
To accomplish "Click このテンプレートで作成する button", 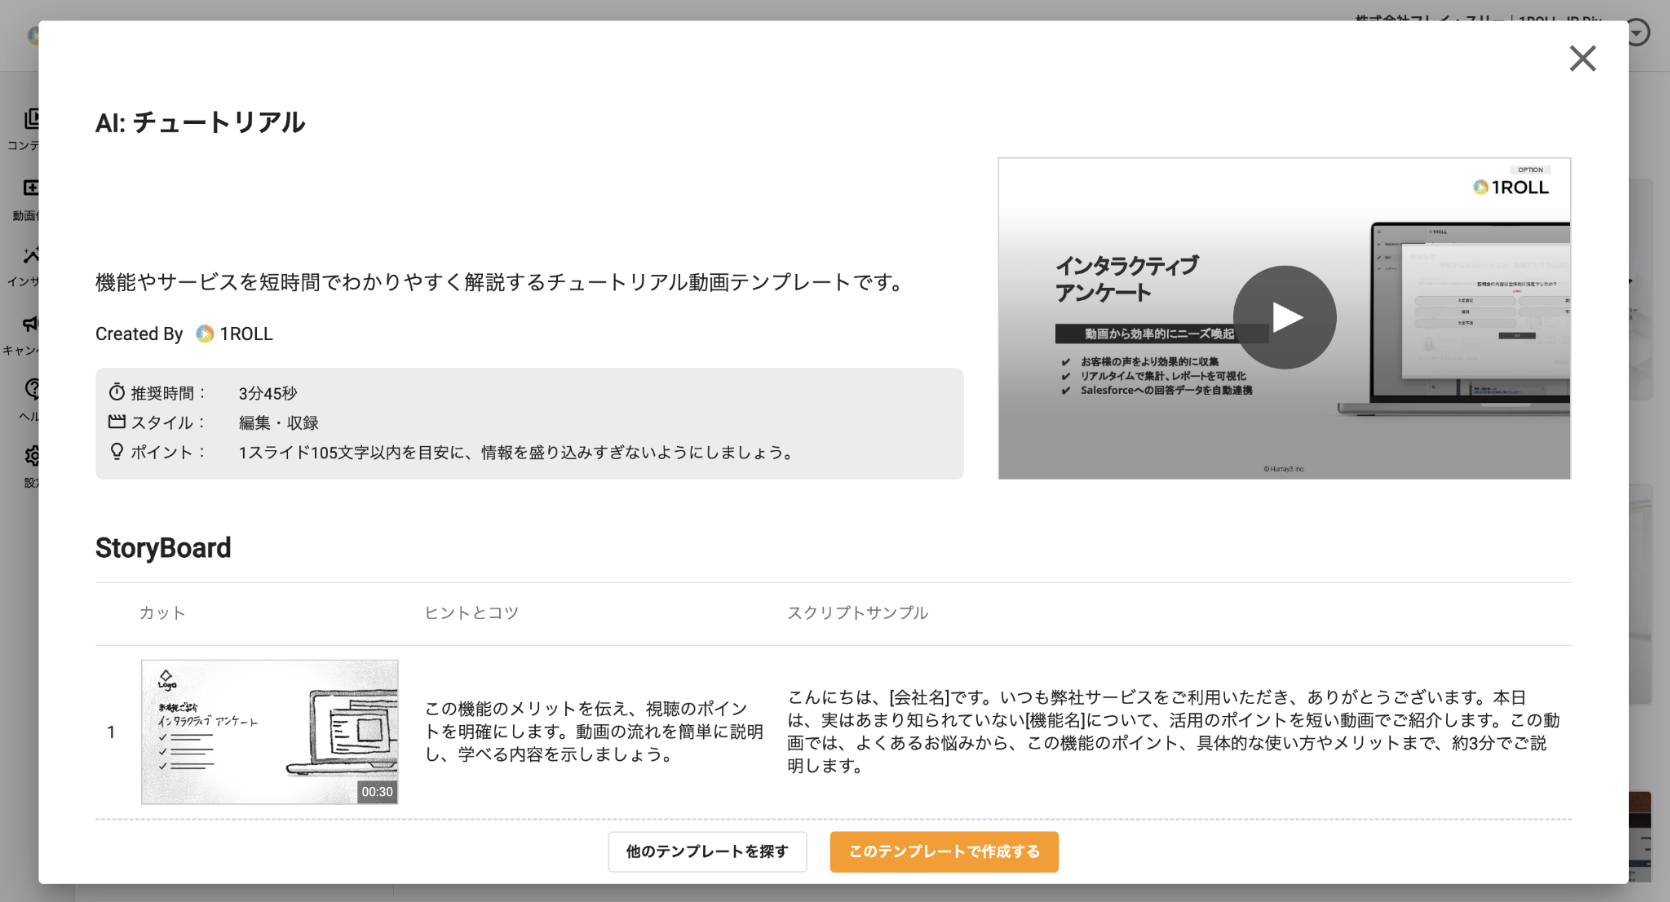I will (944, 852).
